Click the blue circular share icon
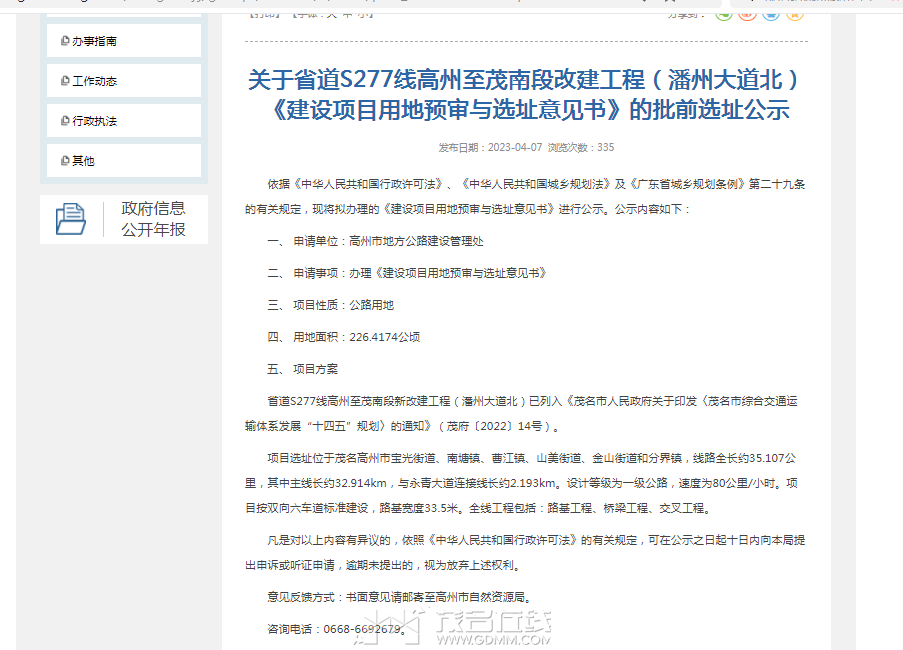This screenshot has width=903, height=650. pos(771,16)
